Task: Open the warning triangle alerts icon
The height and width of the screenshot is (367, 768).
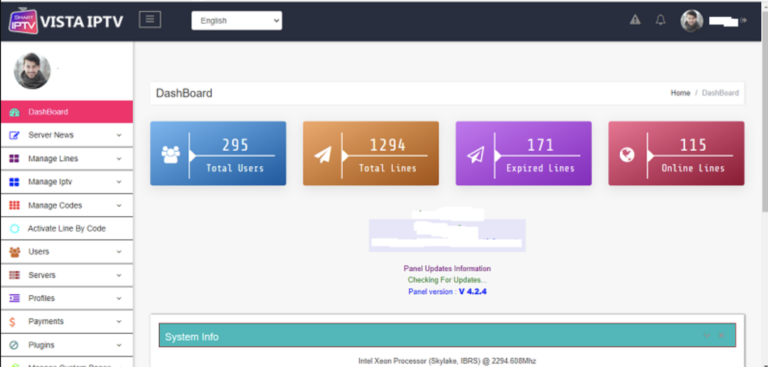Action: pos(635,20)
